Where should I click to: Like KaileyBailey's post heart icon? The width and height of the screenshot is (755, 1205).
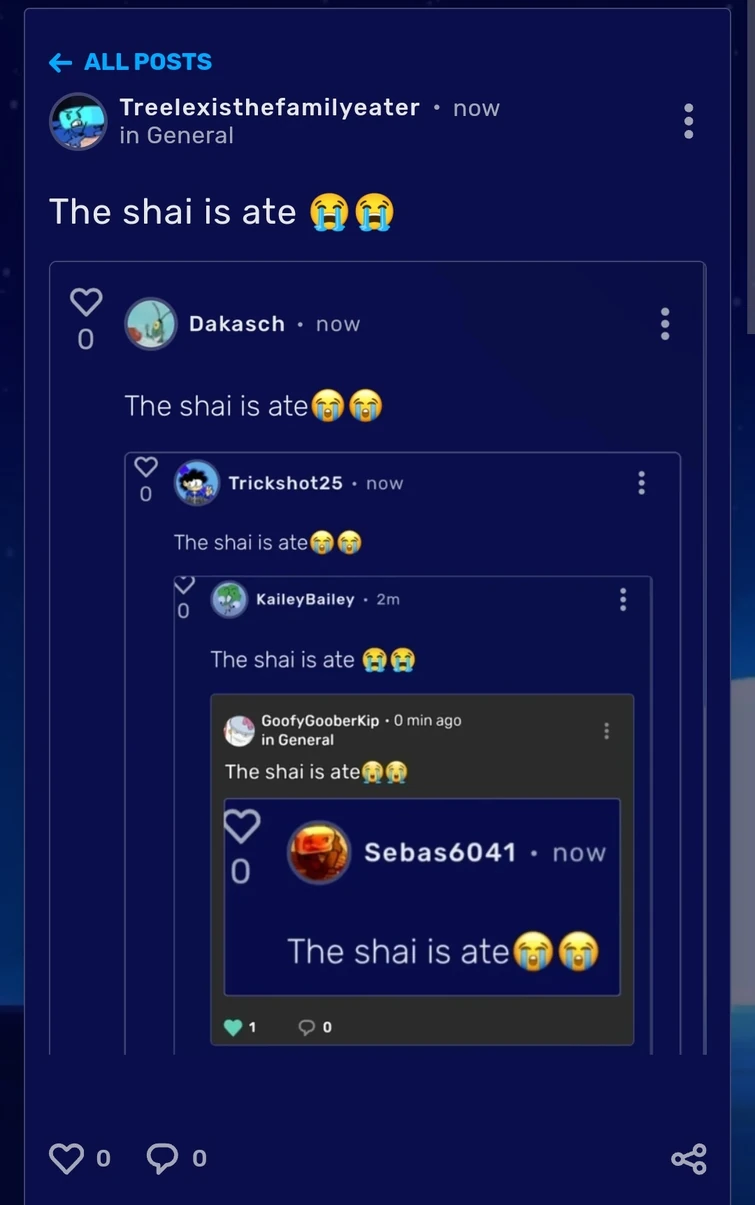(183, 584)
